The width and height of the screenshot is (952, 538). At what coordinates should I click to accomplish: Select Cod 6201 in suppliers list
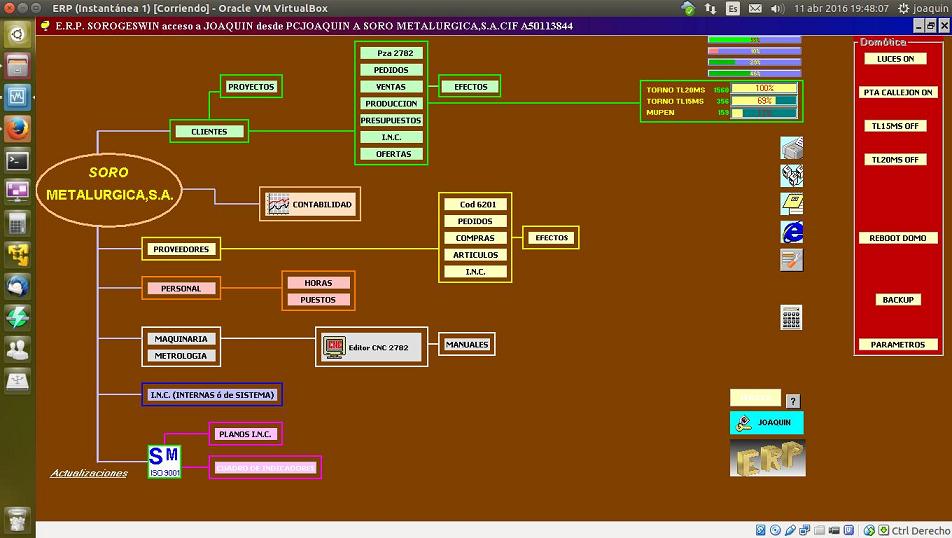pyautogui.click(x=475, y=205)
